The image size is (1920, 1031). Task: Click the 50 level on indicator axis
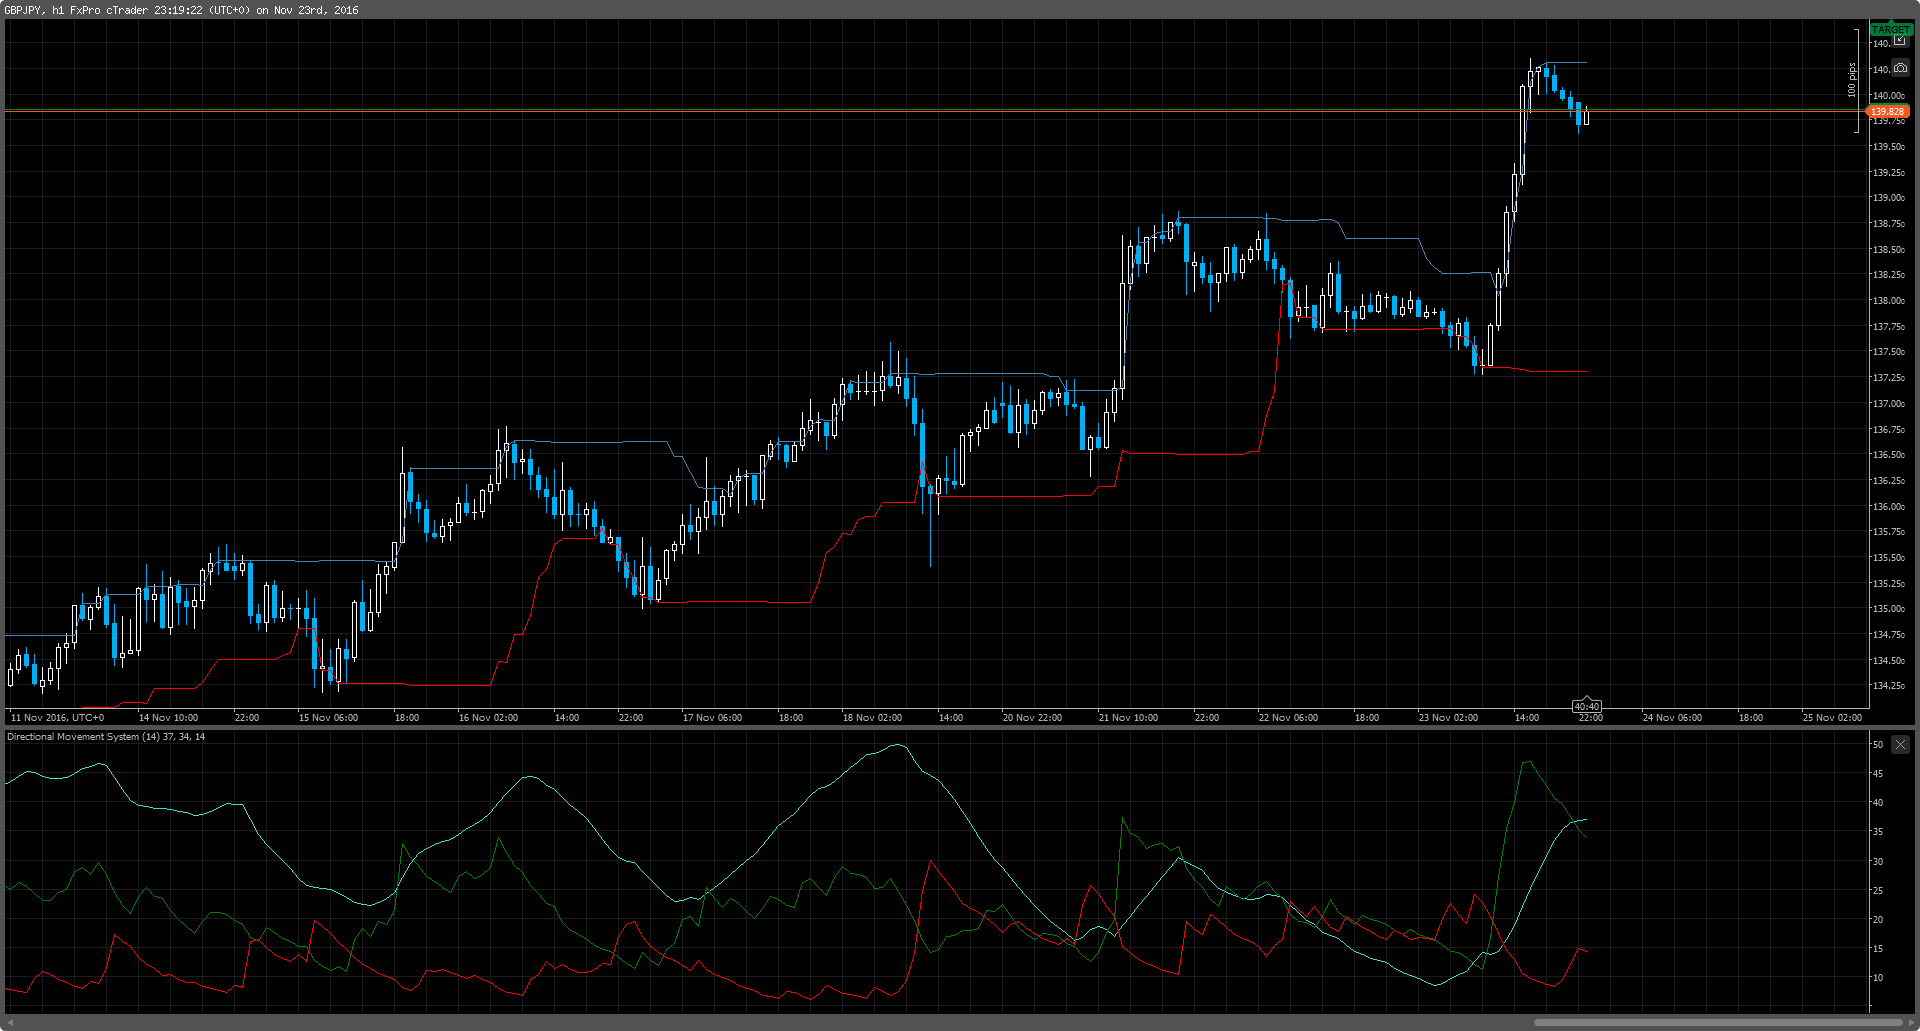point(1878,745)
